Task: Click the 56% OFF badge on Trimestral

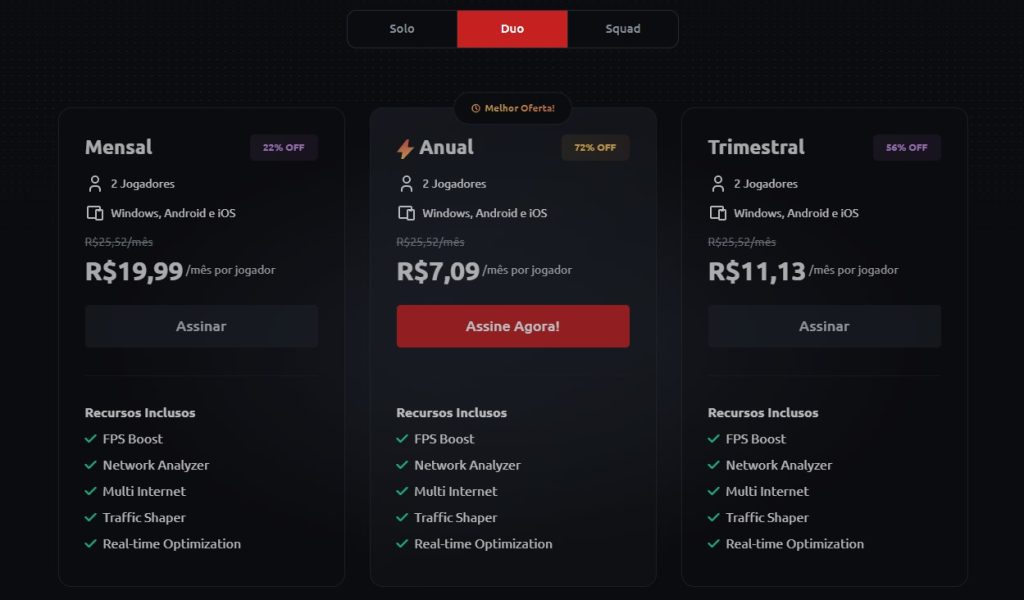Action: 907,148
